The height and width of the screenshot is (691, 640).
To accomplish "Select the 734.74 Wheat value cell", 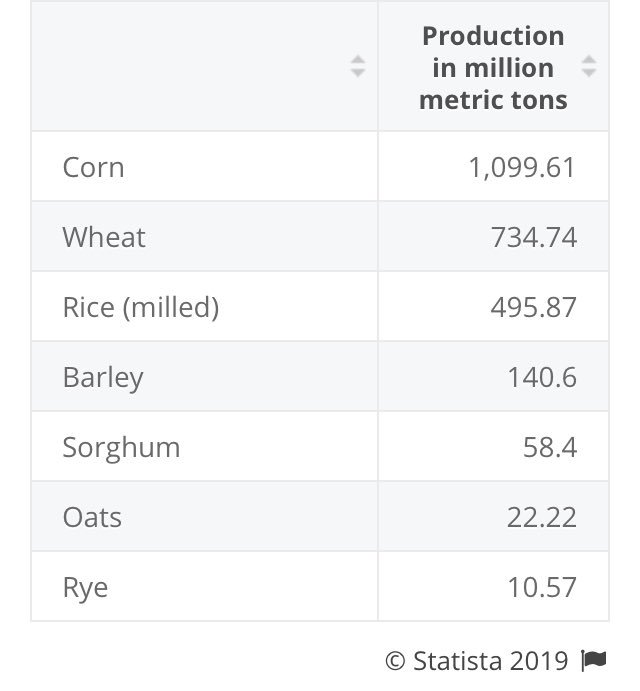I will click(x=533, y=237).
